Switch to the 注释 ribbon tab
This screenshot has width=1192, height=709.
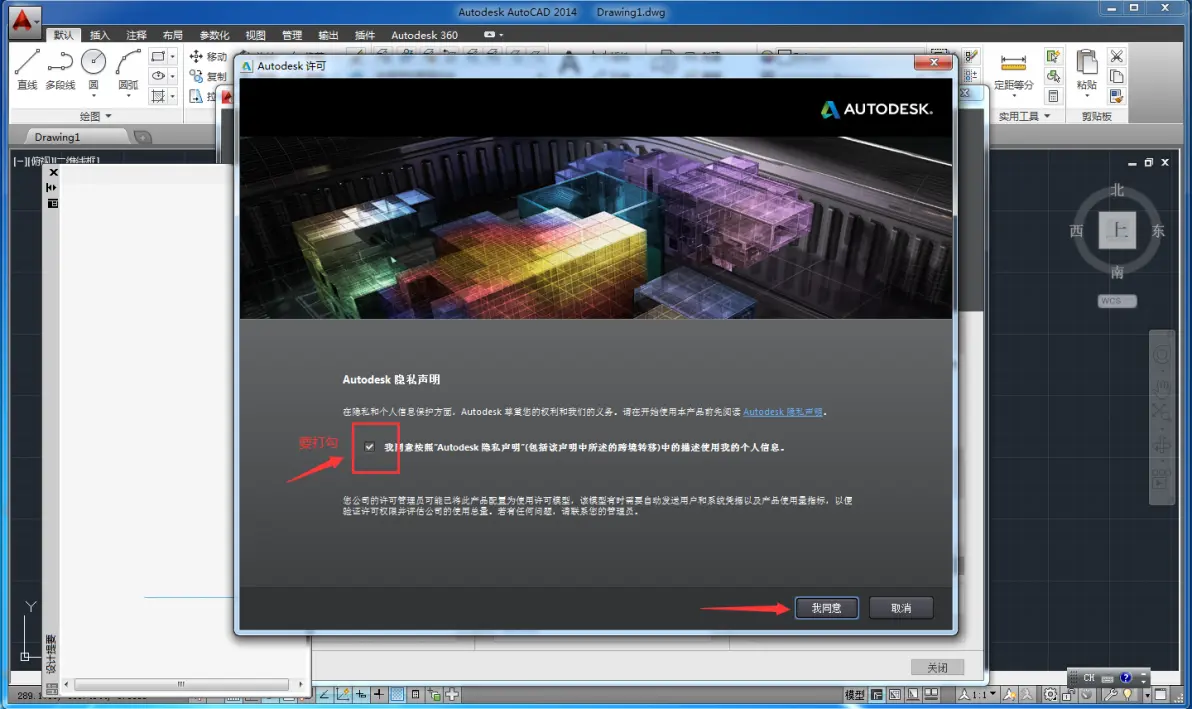pos(136,35)
